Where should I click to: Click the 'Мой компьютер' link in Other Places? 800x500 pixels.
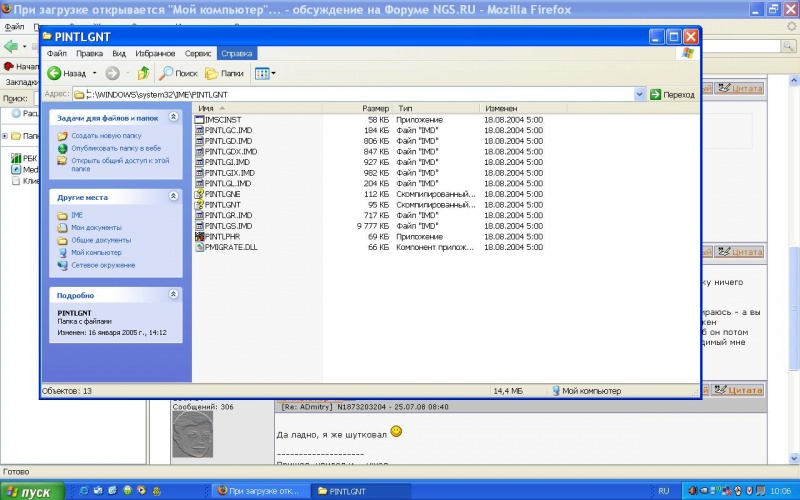tap(96, 253)
